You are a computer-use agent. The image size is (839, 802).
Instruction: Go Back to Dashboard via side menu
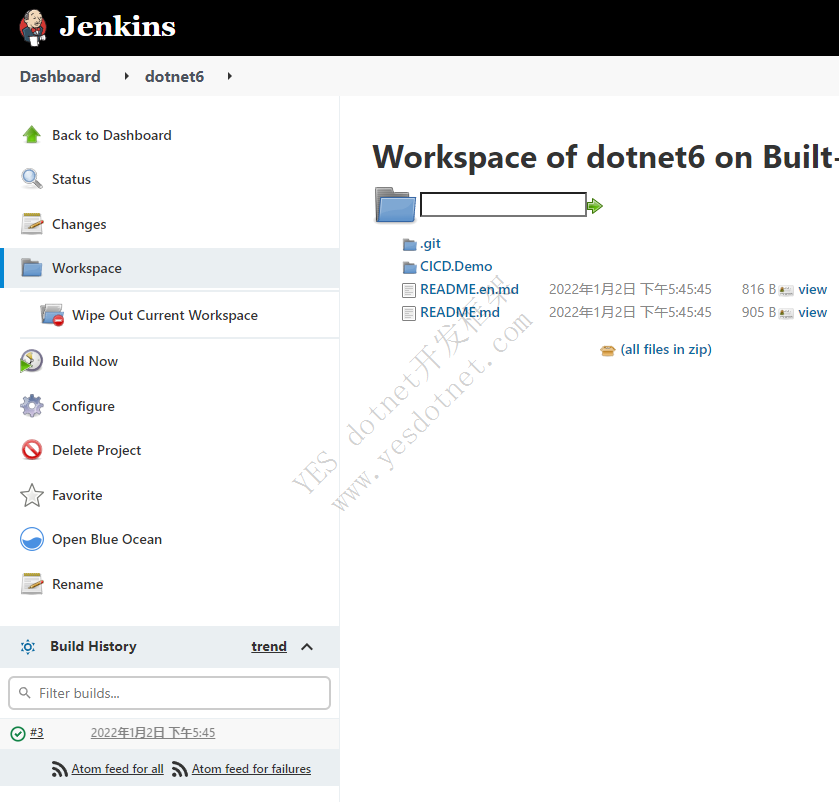pyautogui.click(x=112, y=135)
